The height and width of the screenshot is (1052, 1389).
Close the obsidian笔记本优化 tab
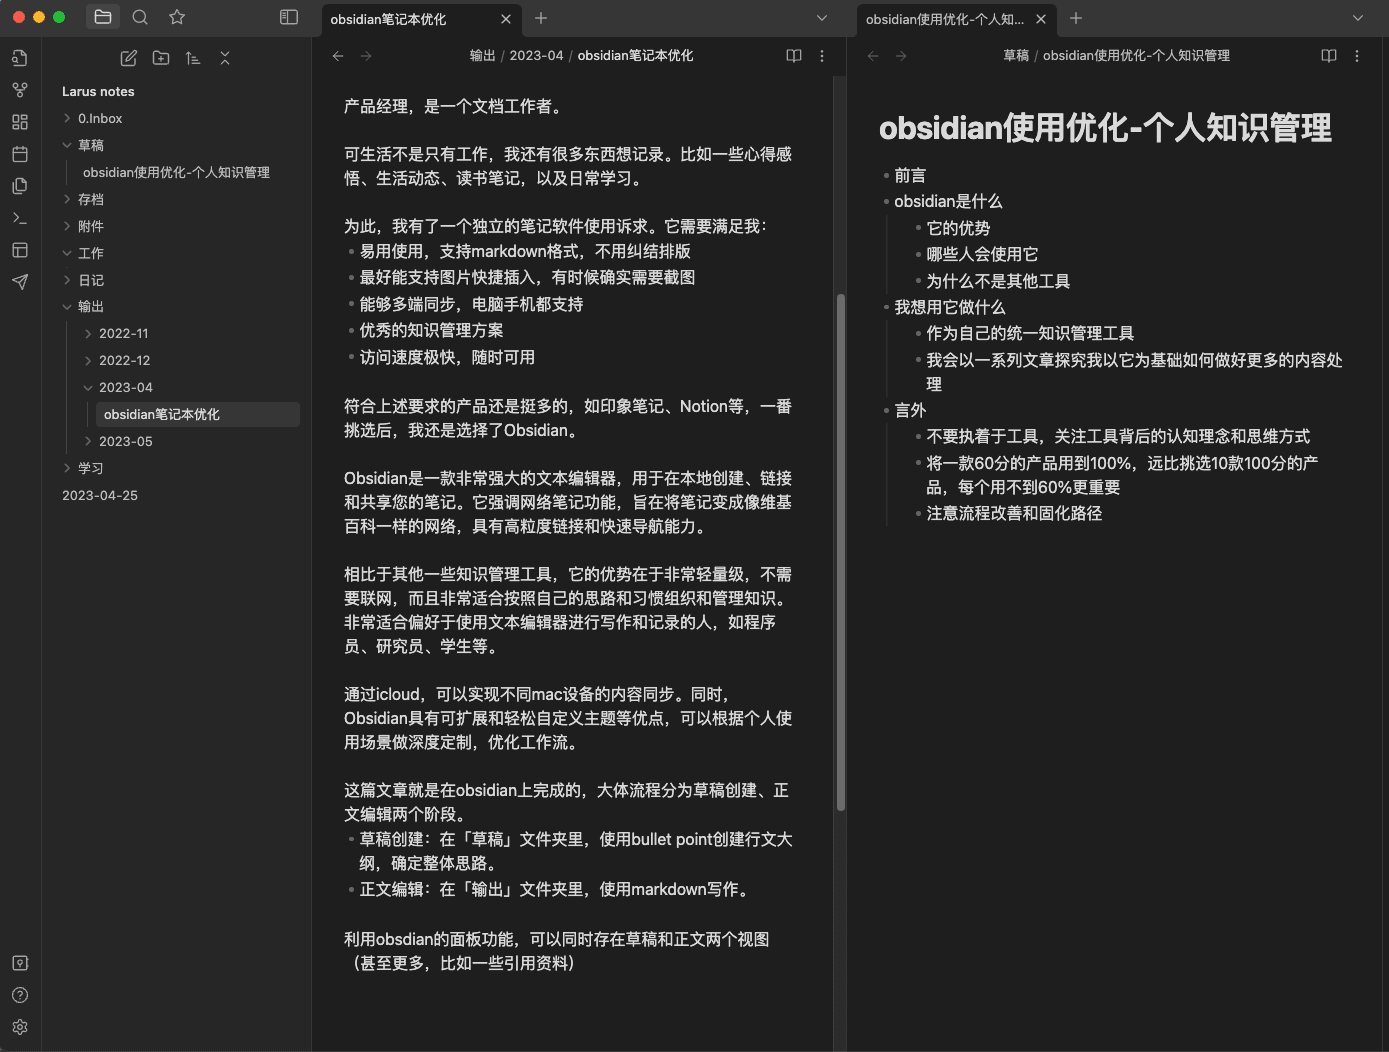click(506, 19)
